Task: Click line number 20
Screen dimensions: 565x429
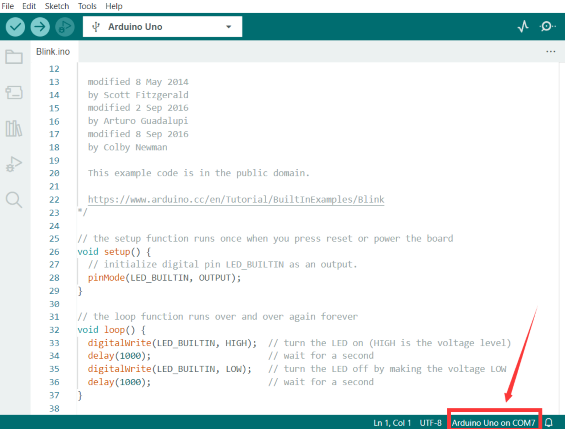Action: pos(54,173)
